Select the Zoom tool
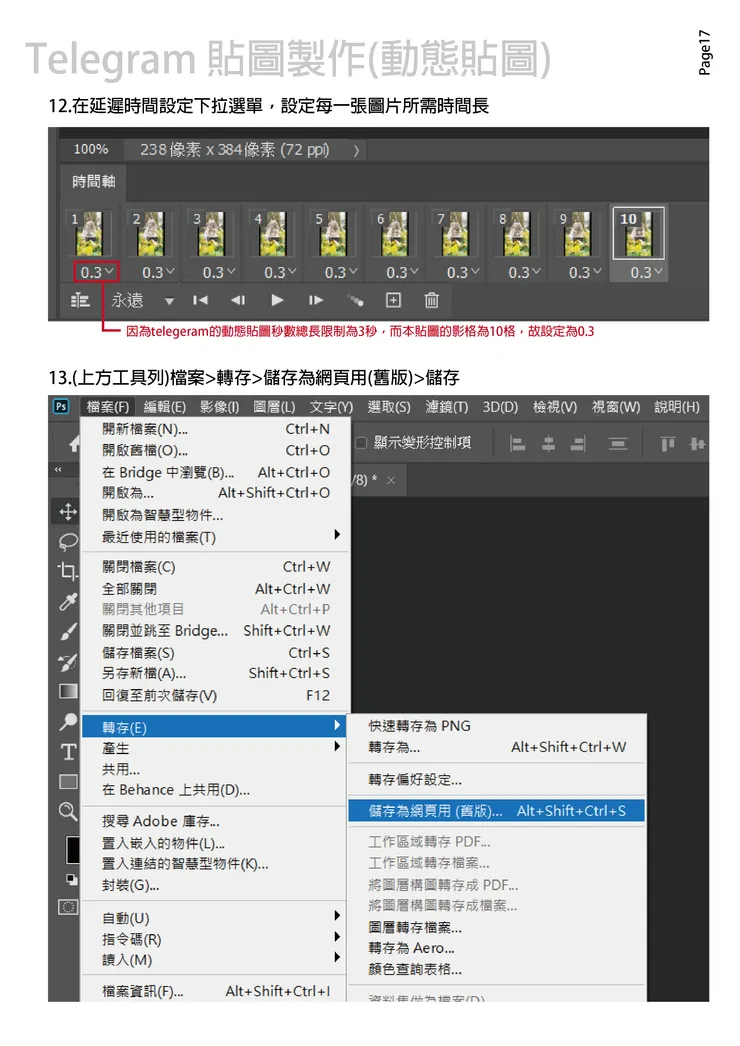This screenshot has width=740, height=1046. tap(67, 812)
